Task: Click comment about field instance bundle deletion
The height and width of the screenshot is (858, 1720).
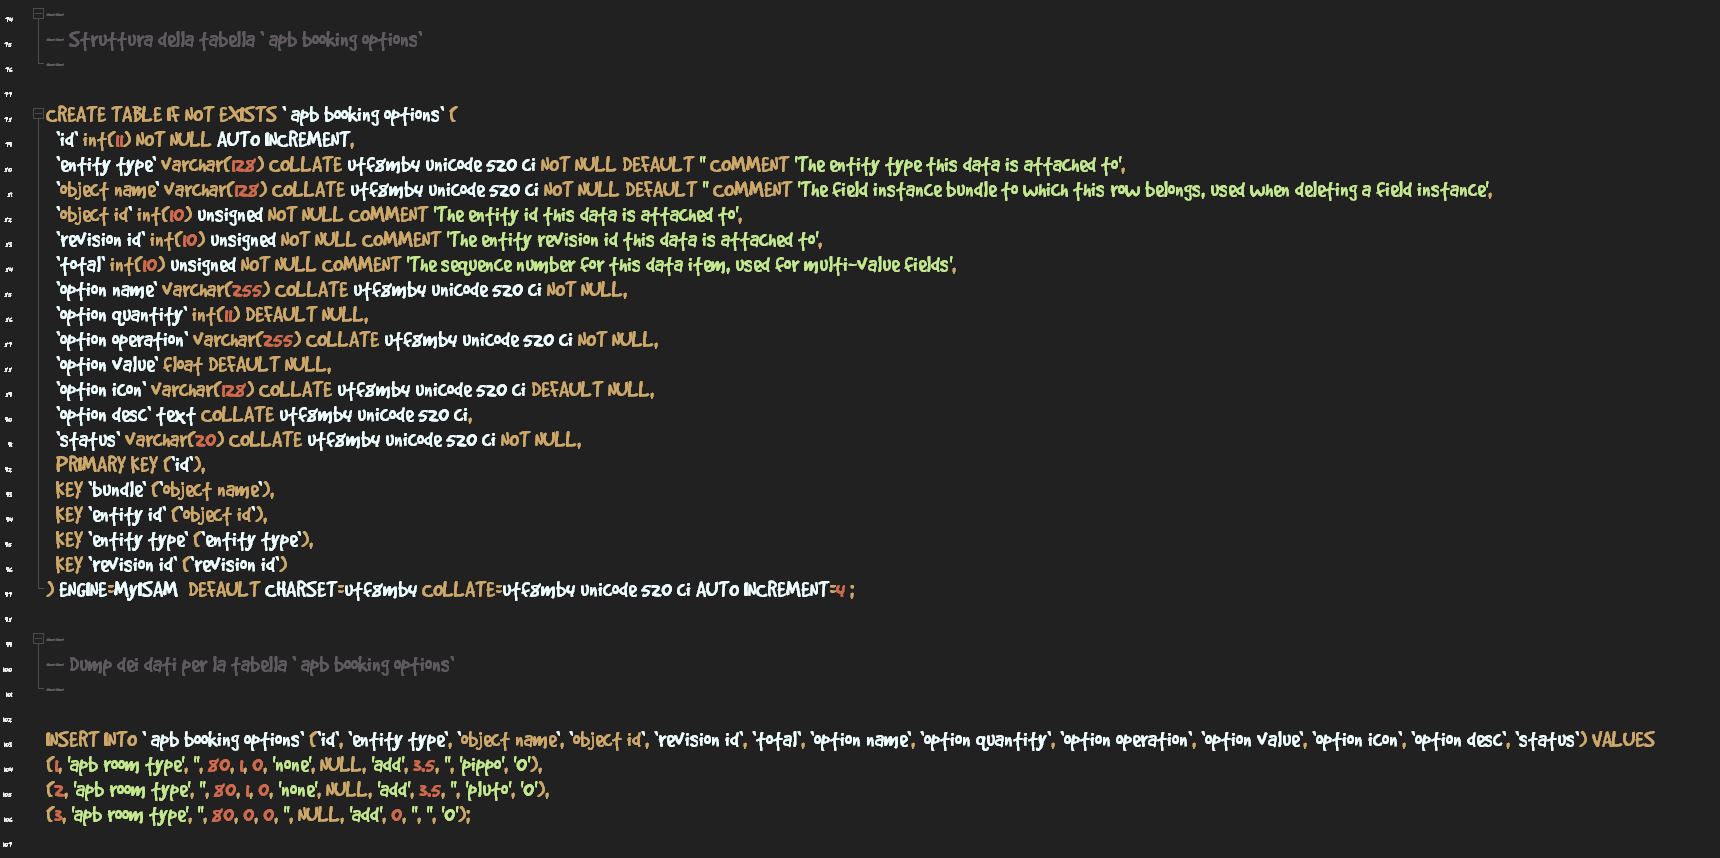Action: 1145,190
